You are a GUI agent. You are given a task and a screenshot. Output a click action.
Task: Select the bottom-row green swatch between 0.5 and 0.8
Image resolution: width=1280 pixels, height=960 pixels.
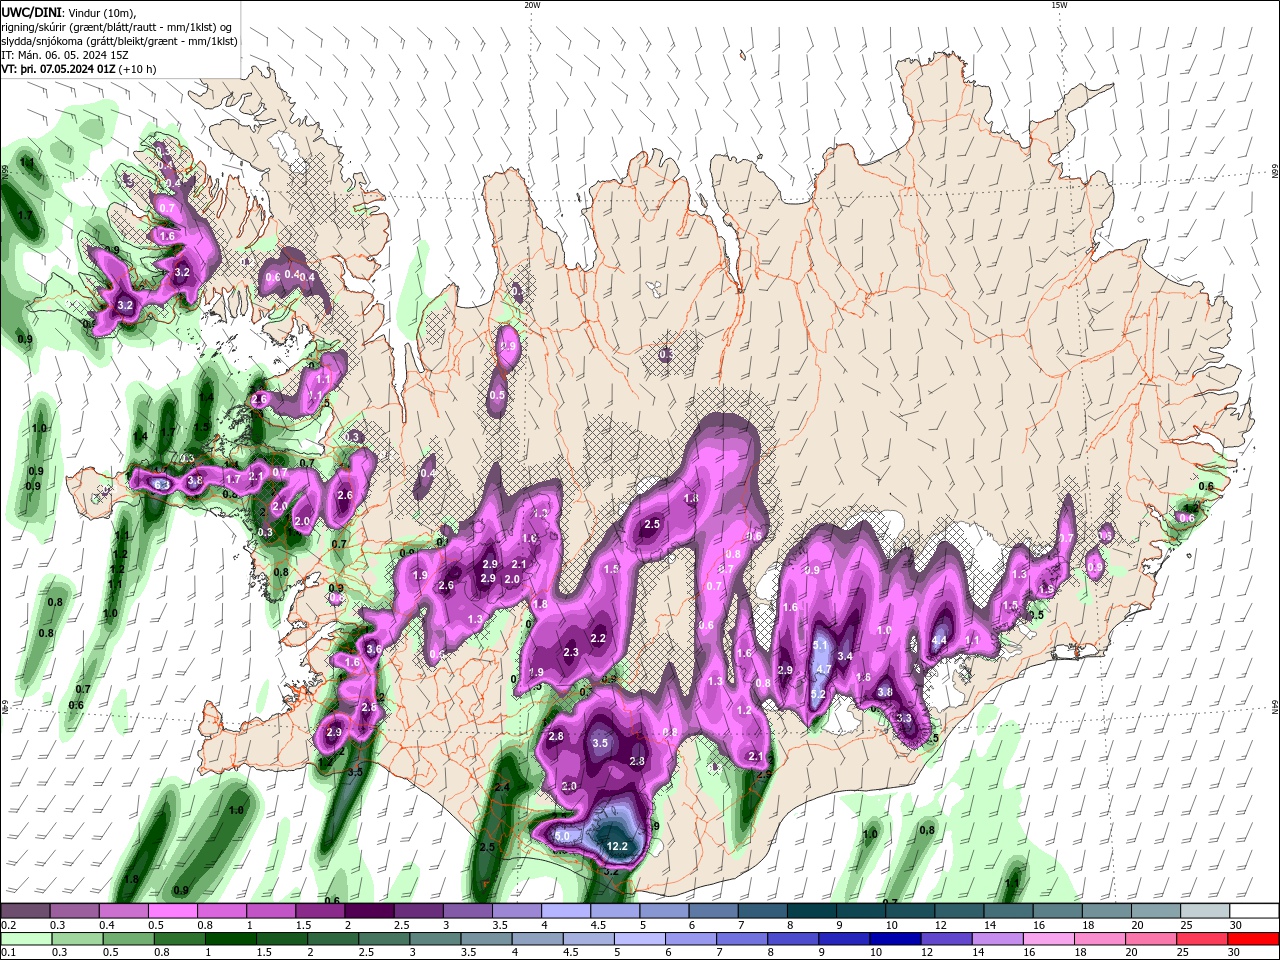127,939
